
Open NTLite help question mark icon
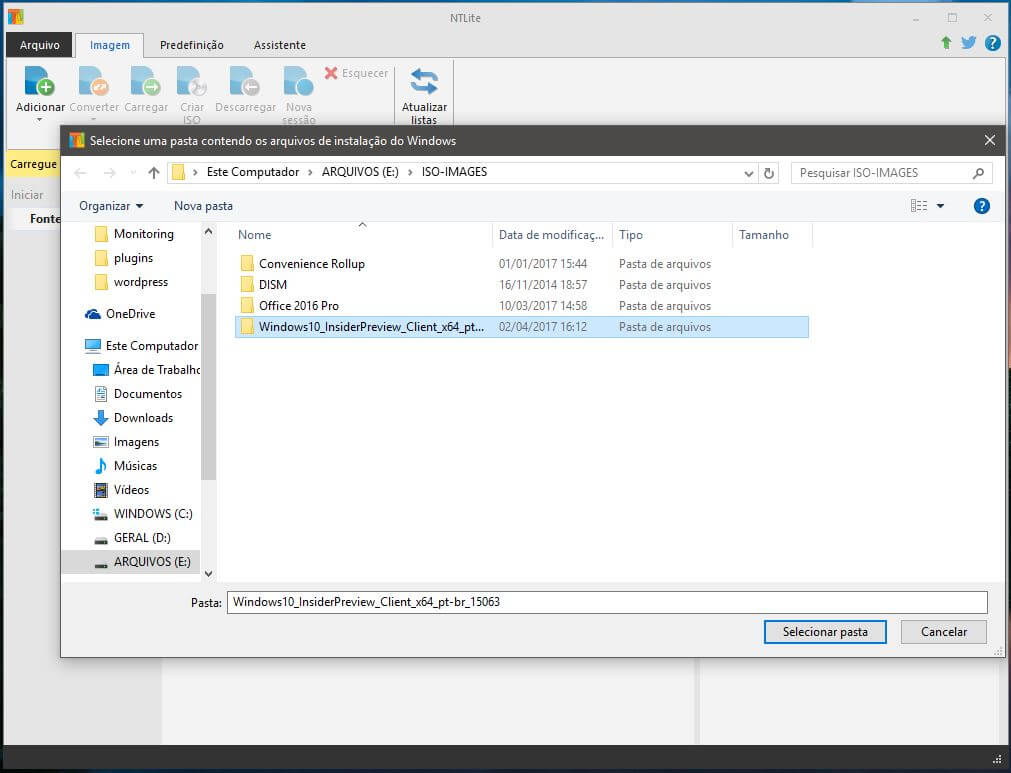(x=992, y=43)
